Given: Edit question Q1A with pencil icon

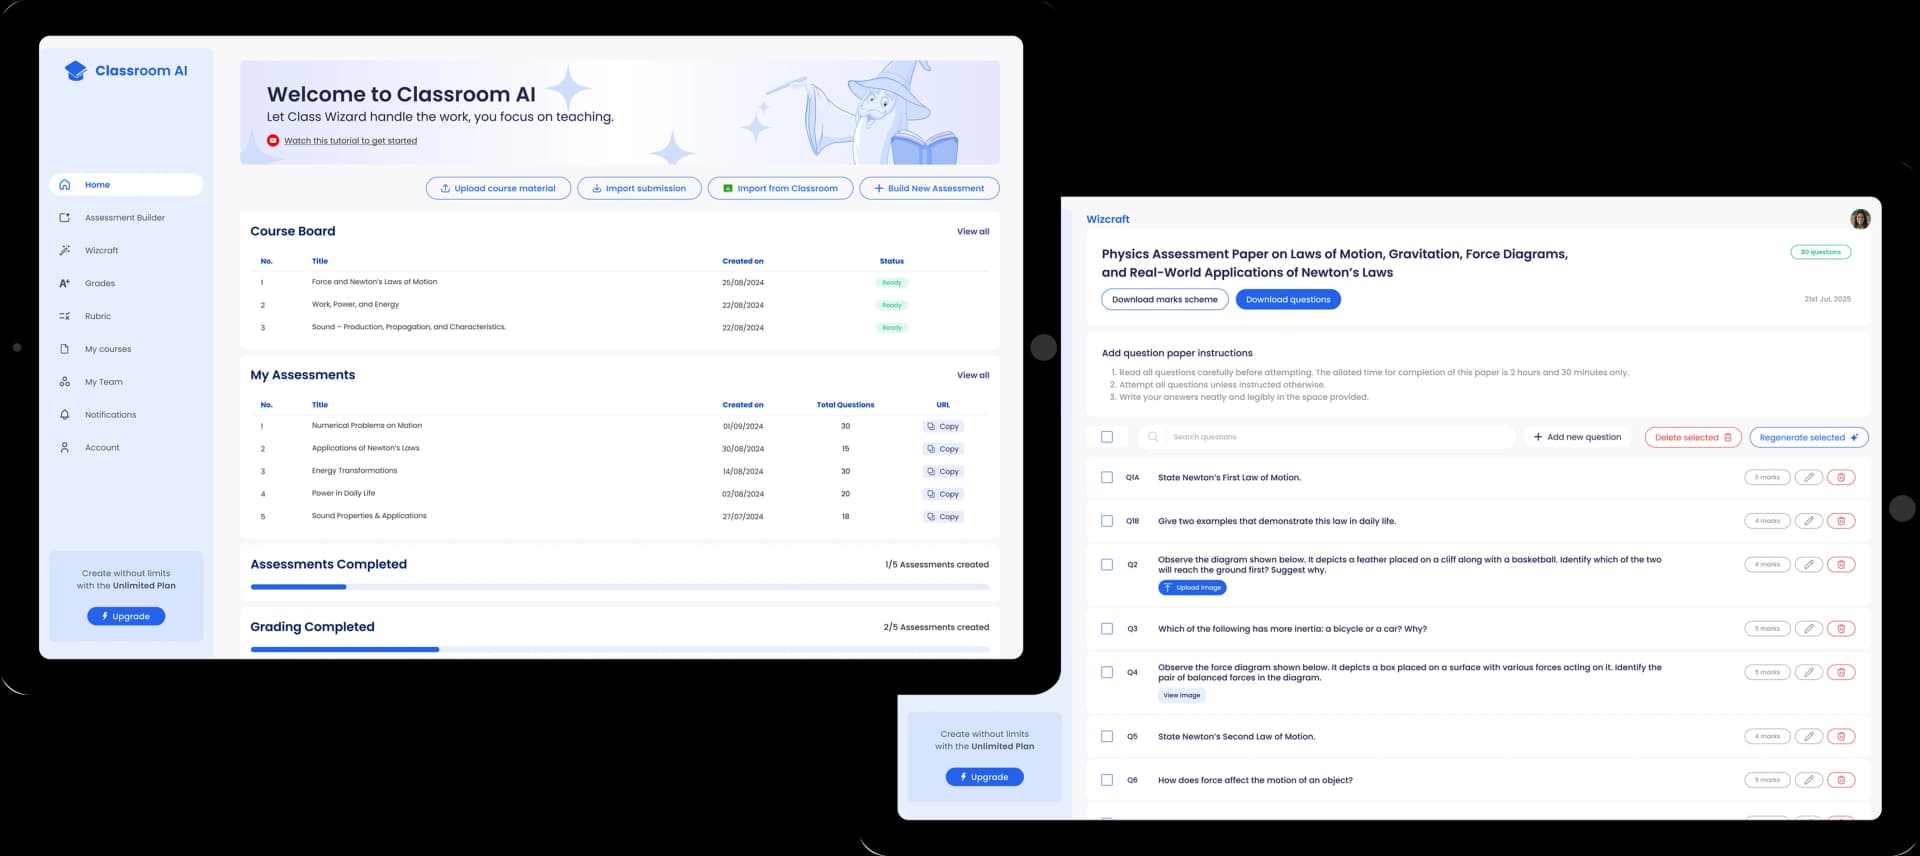Looking at the screenshot, I should (x=1809, y=478).
